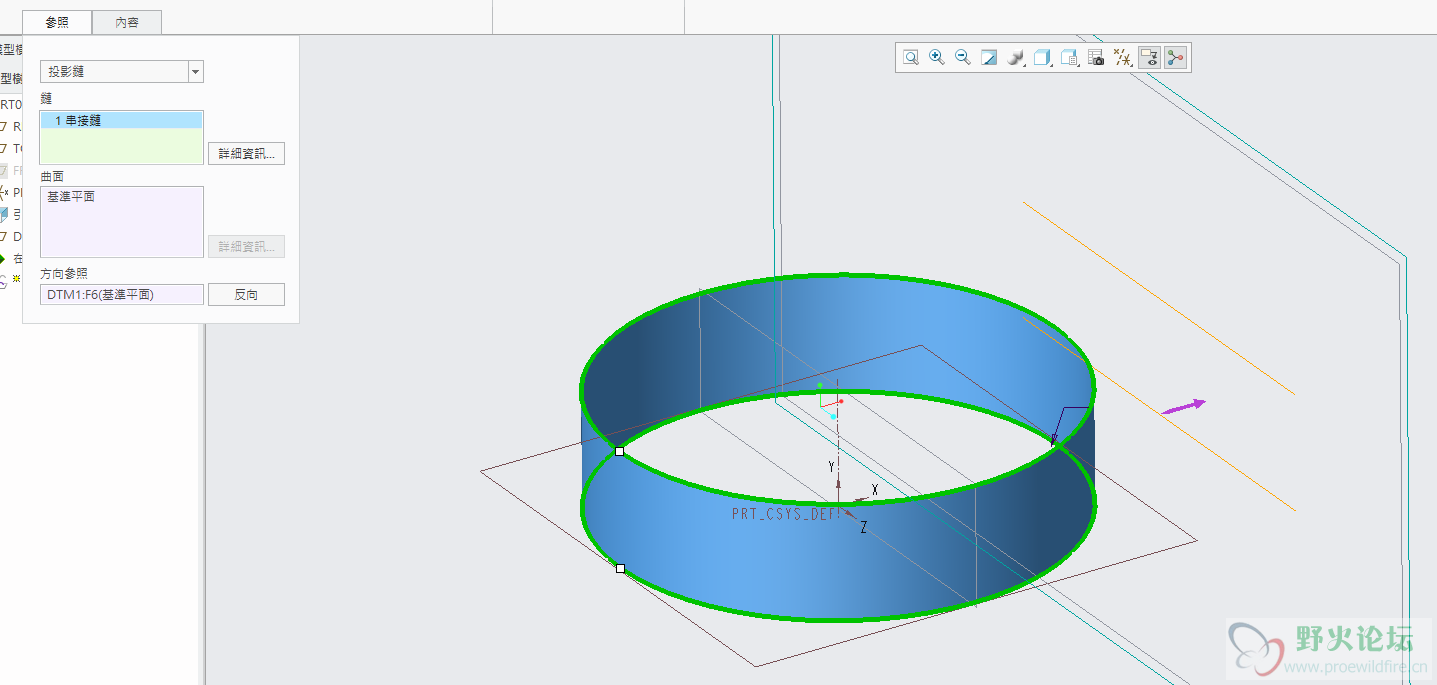The image size is (1437, 685).
Task: Click the DTM1:F6(基準平面) direction reference field
Action: [x=122, y=295]
